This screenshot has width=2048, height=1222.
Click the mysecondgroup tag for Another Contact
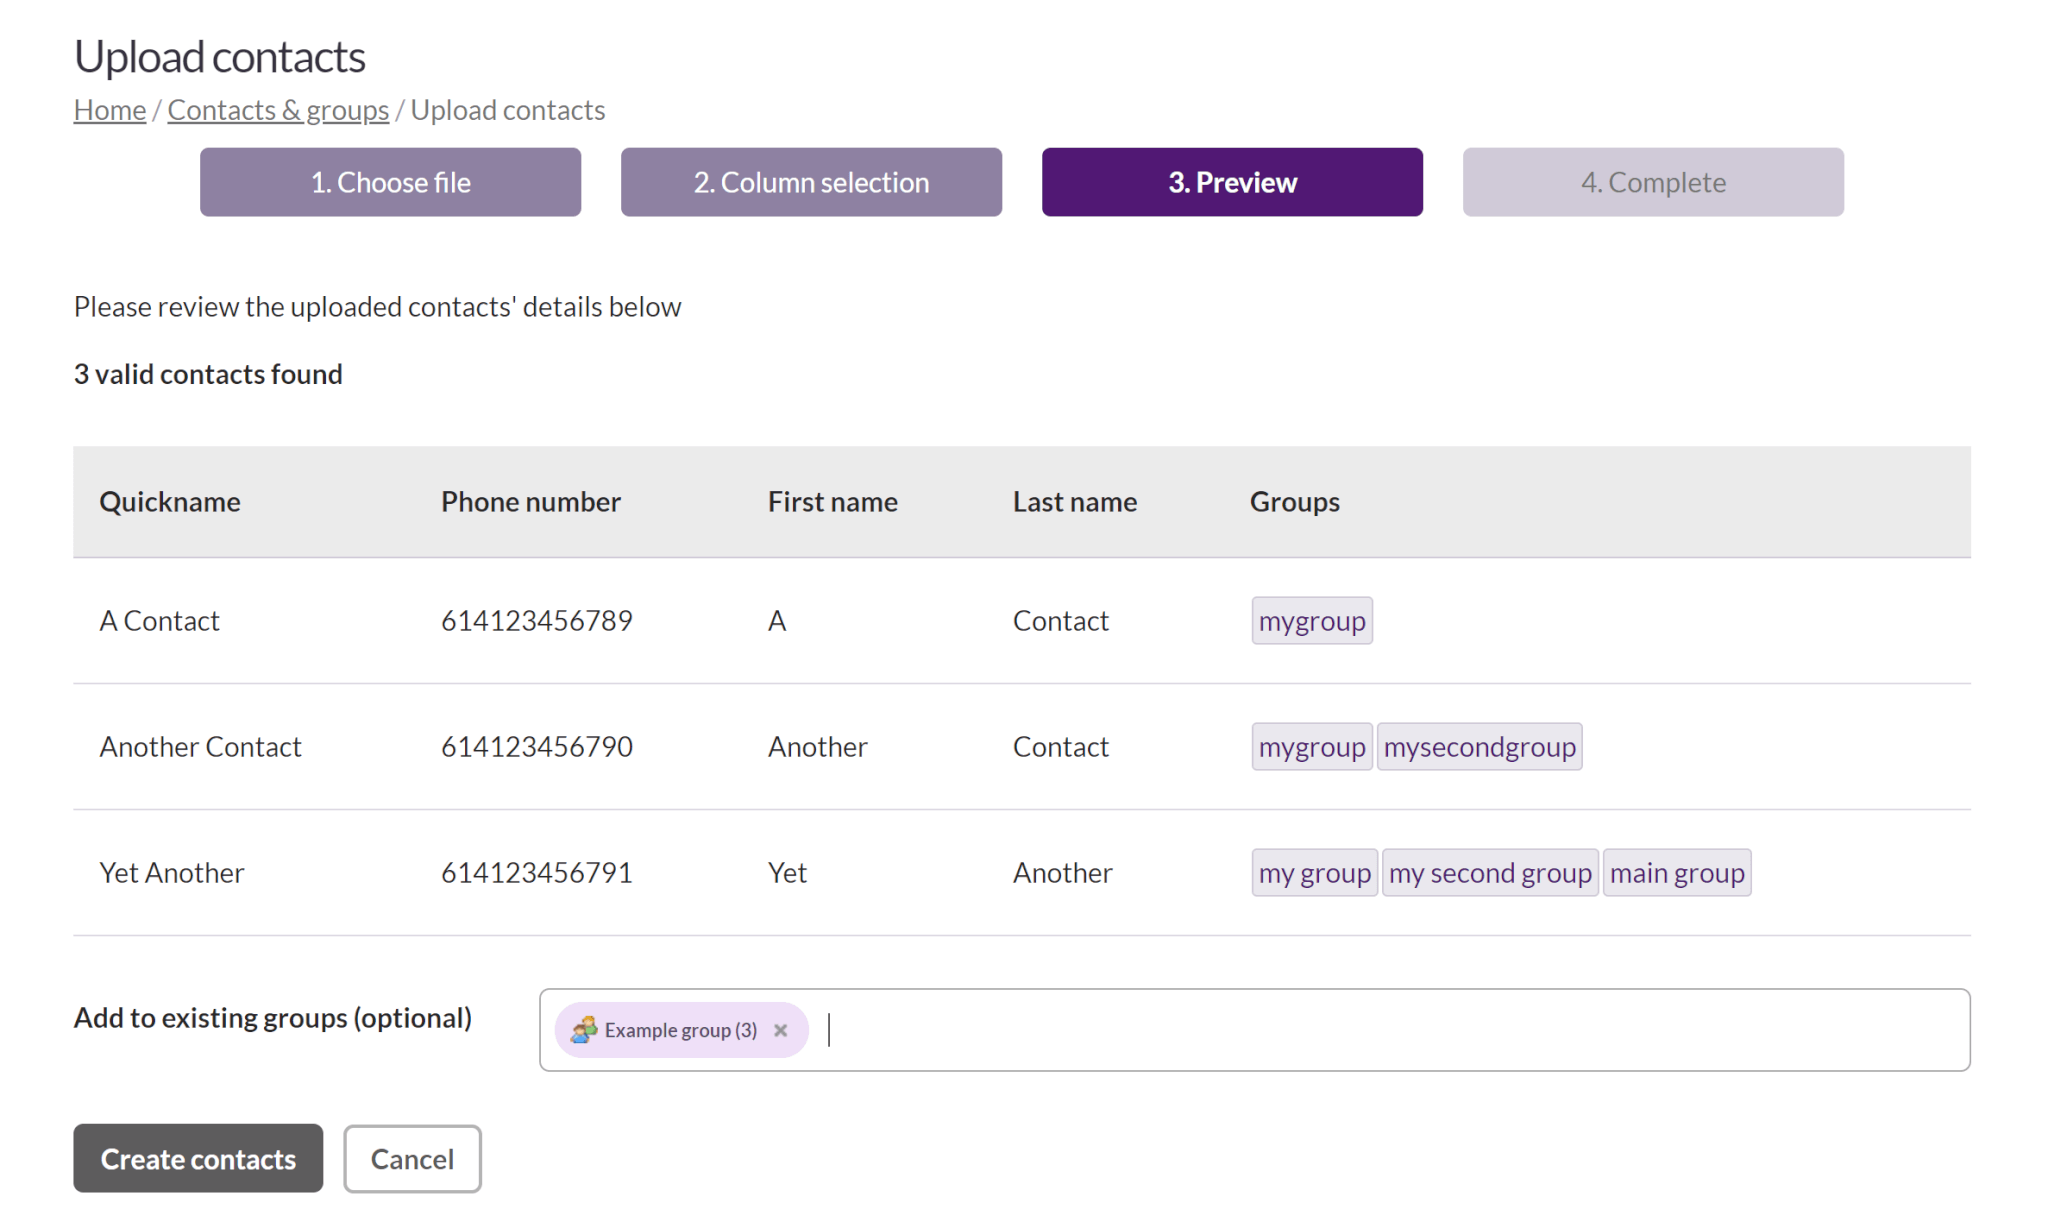(1480, 746)
